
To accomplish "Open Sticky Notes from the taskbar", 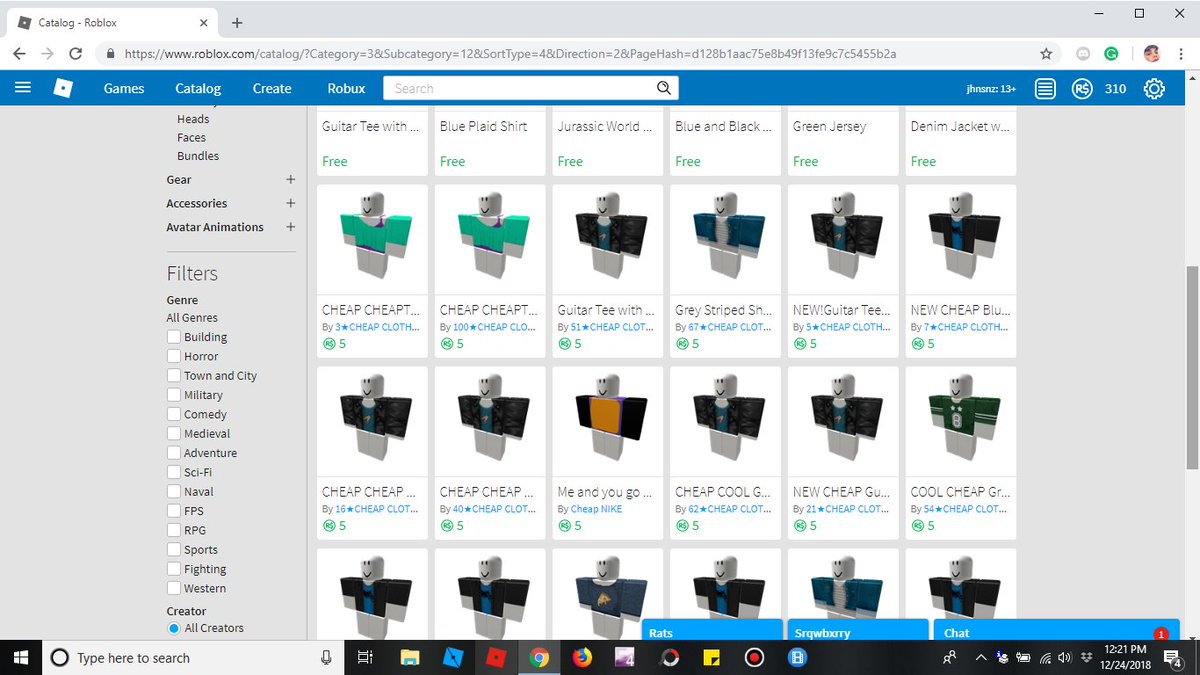I will [x=712, y=657].
